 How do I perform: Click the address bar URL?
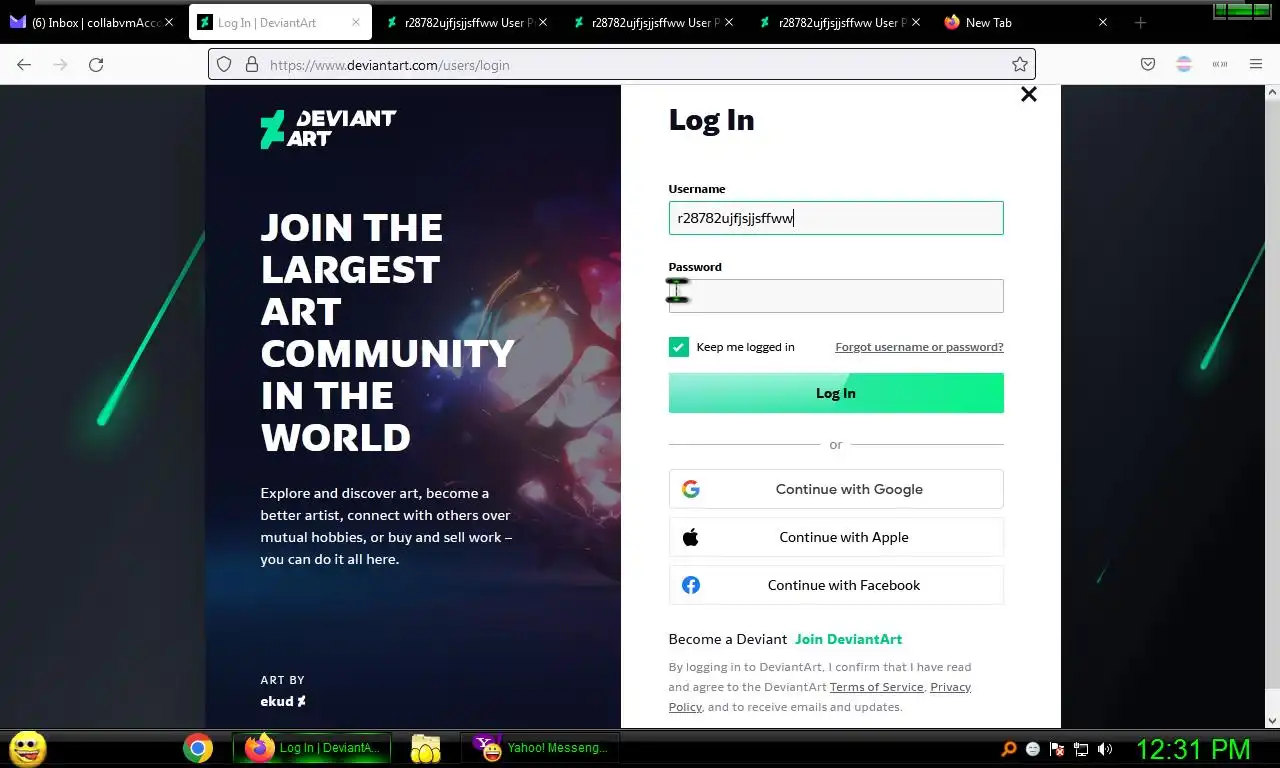pyautogui.click(x=390, y=65)
